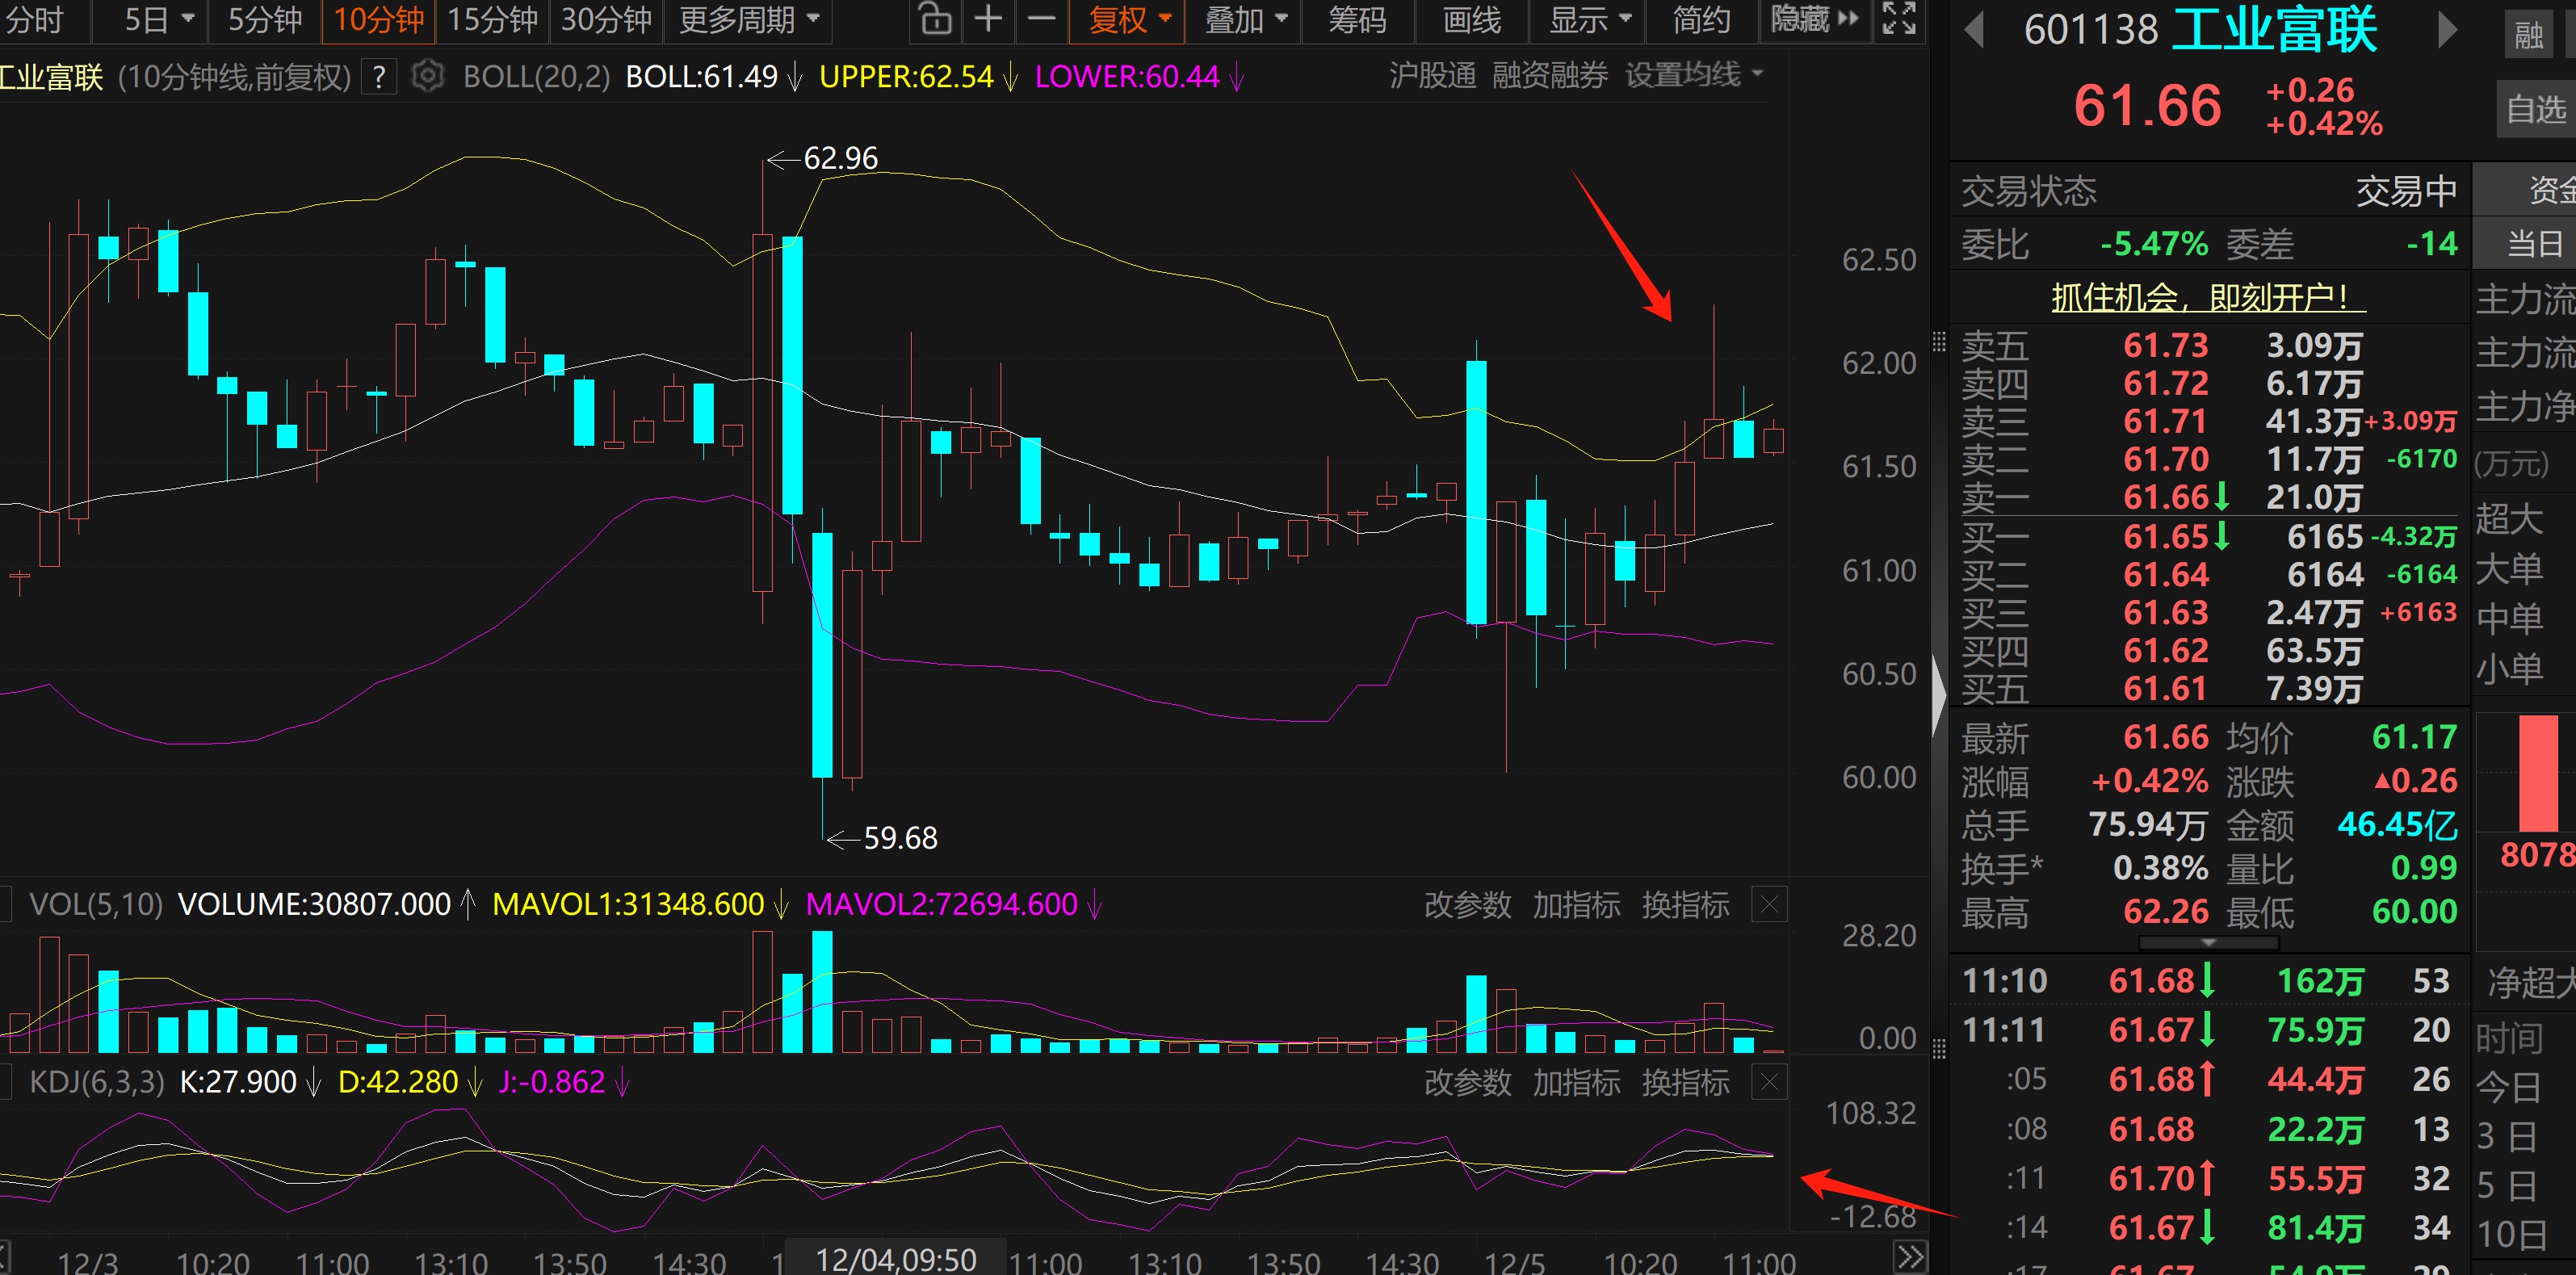Toggle the 隐藏 panel hide button
Viewport: 2576px width, 1275px height.
coord(1813,19)
